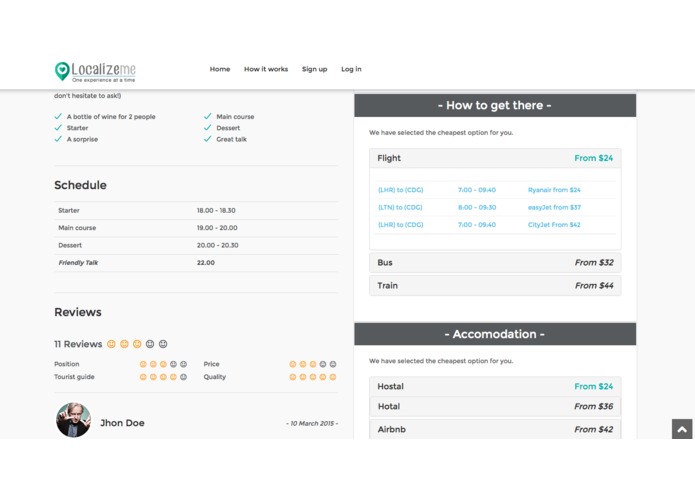
Task: Click the 19.00 - 20.00 schedule time
Action: point(217,228)
